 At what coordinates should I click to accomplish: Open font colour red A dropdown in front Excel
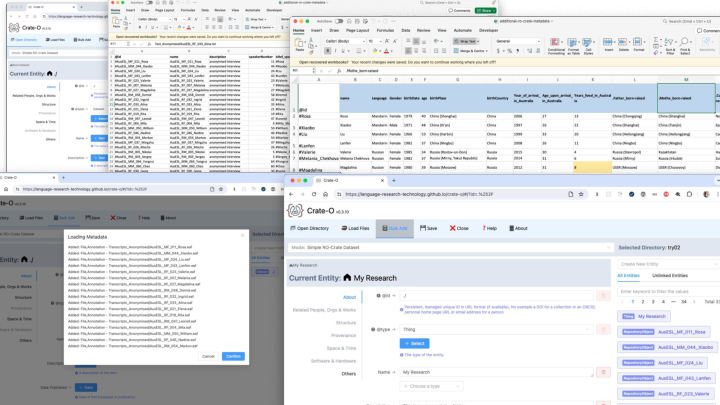(392, 51)
